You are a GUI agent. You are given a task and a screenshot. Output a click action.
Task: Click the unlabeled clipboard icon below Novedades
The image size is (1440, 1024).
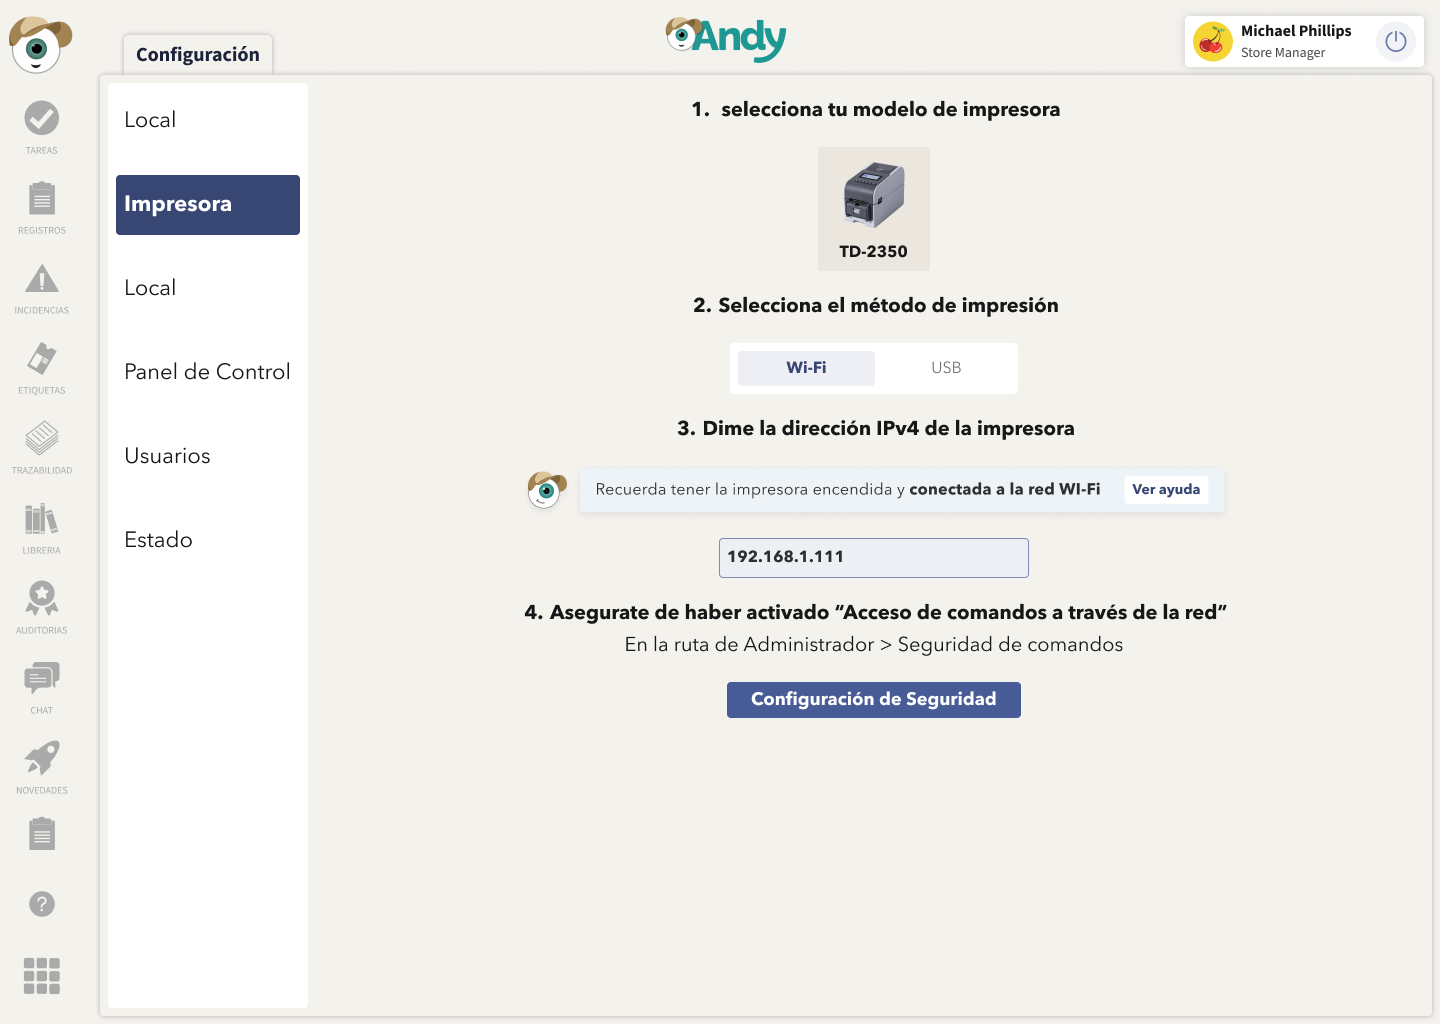tap(41, 833)
